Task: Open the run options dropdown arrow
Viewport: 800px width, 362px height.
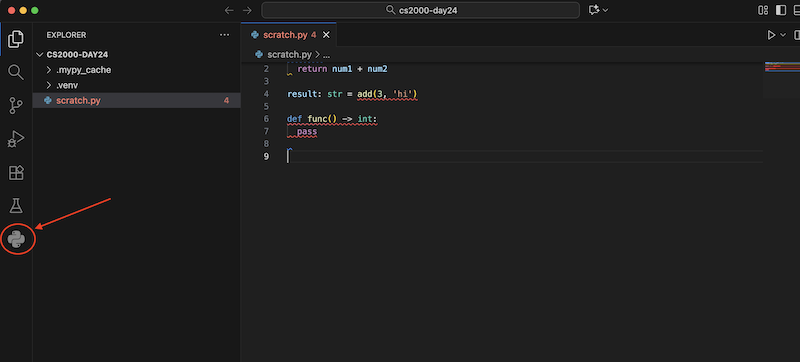Action: coord(783,35)
